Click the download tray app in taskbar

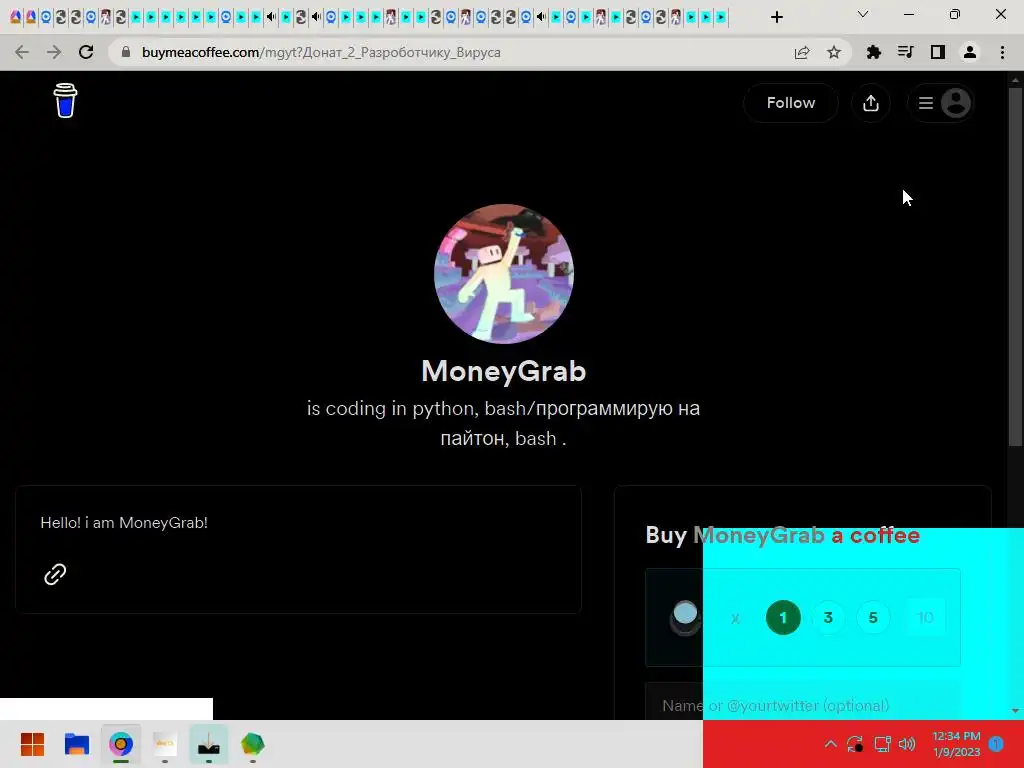[x=209, y=744]
